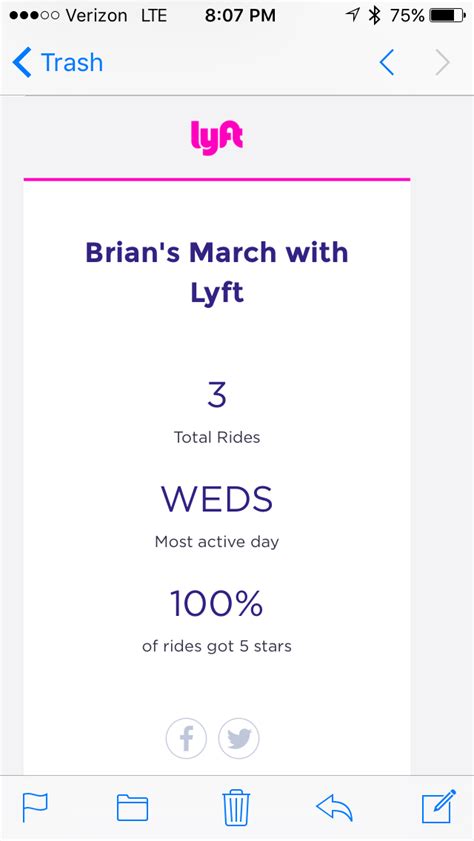Delete message with the trash can icon

click(236, 807)
